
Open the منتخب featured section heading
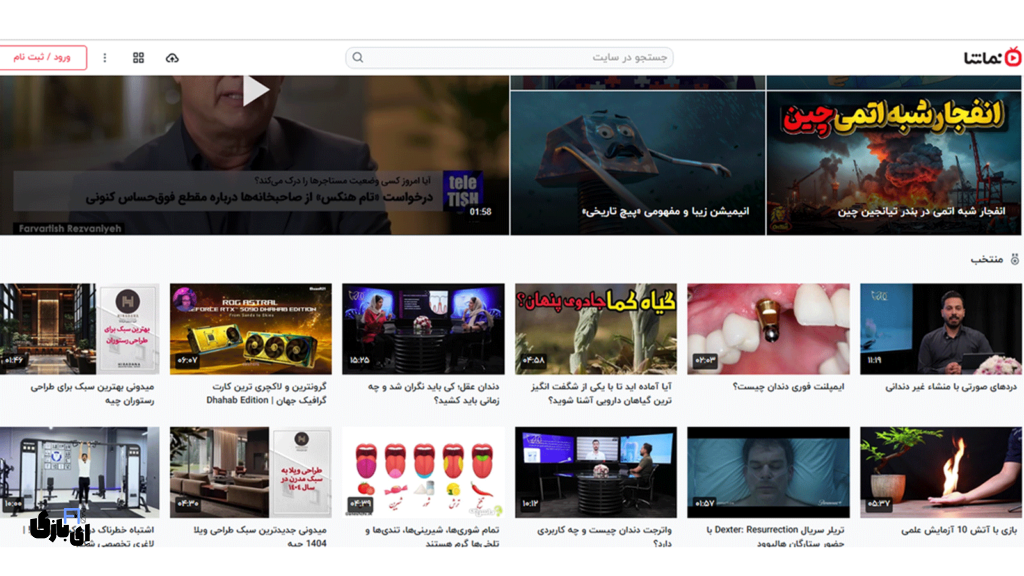point(986,260)
